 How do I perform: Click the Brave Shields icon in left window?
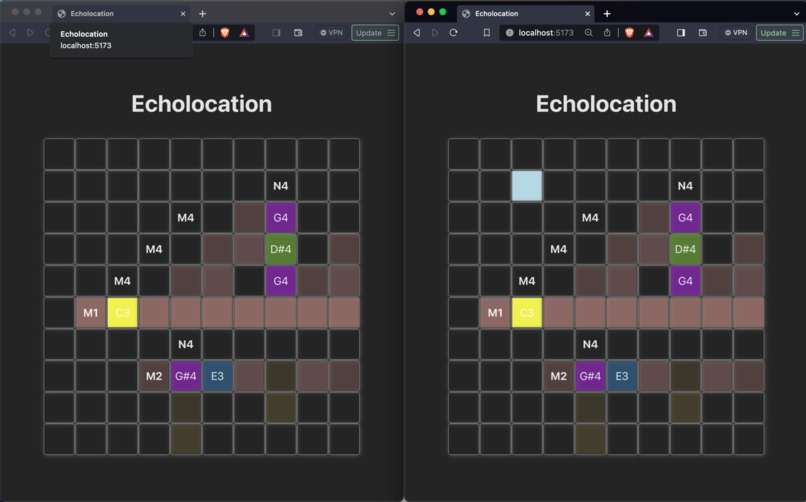pyautogui.click(x=225, y=33)
